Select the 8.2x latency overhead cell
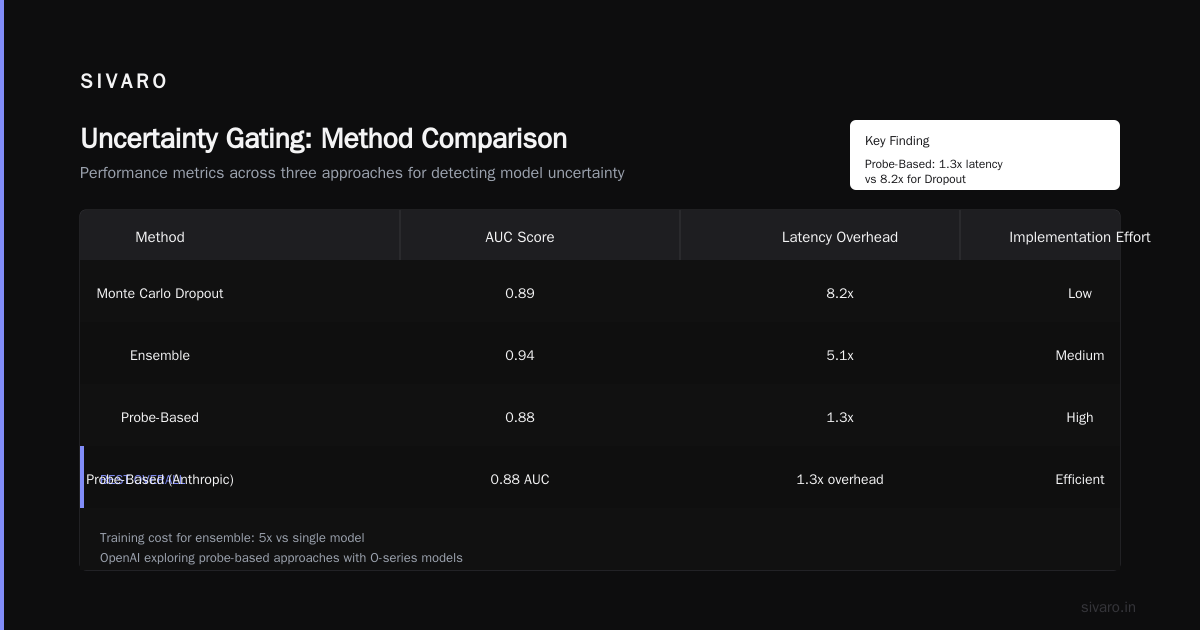The image size is (1200, 630). click(x=840, y=293)
